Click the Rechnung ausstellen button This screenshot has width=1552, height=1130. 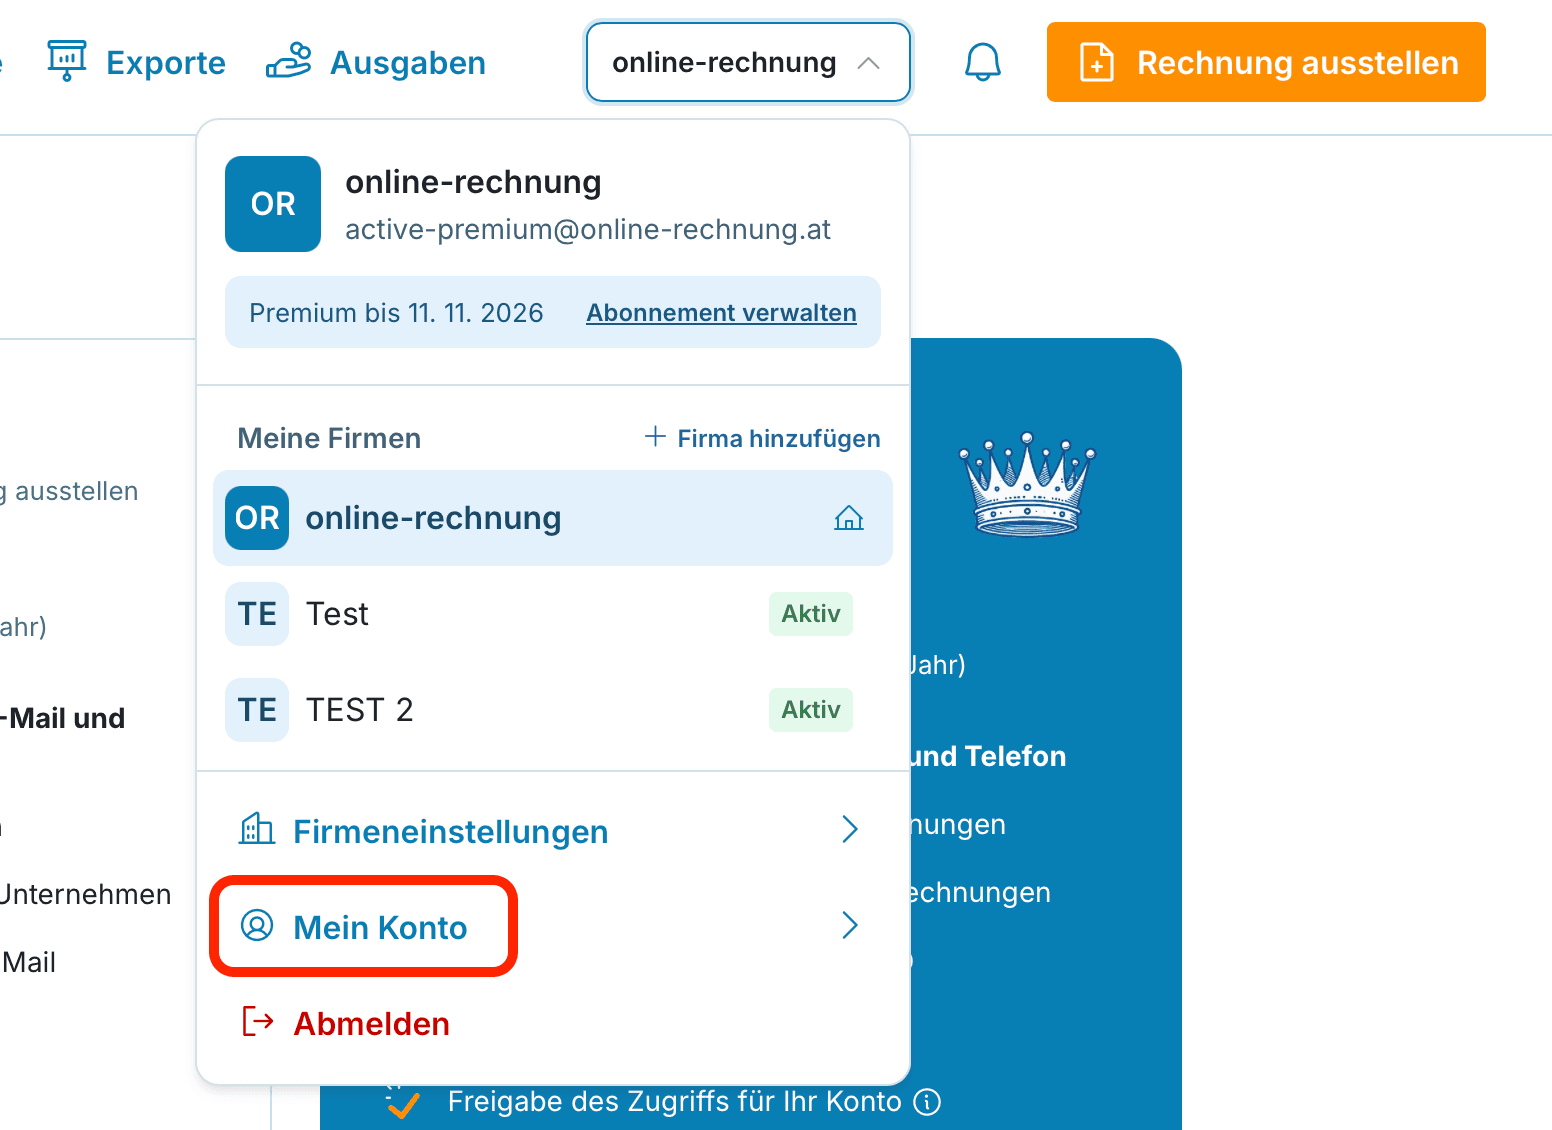click(1266, 62)
